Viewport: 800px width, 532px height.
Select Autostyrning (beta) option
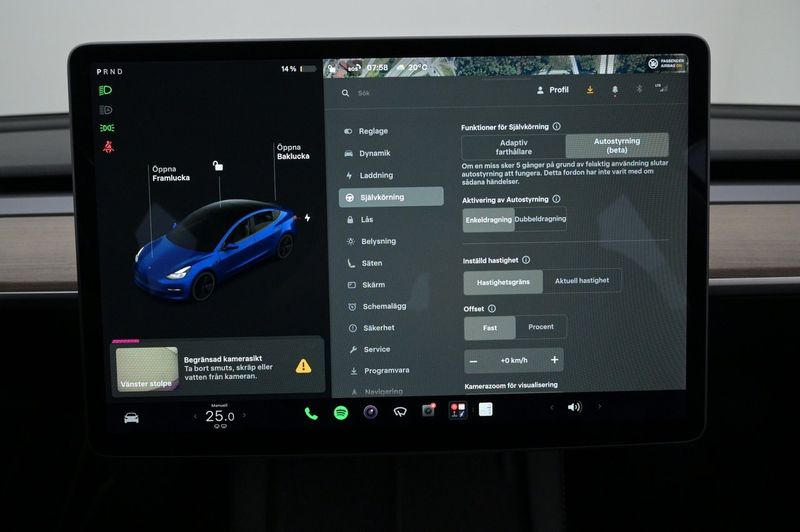point(617,145)
